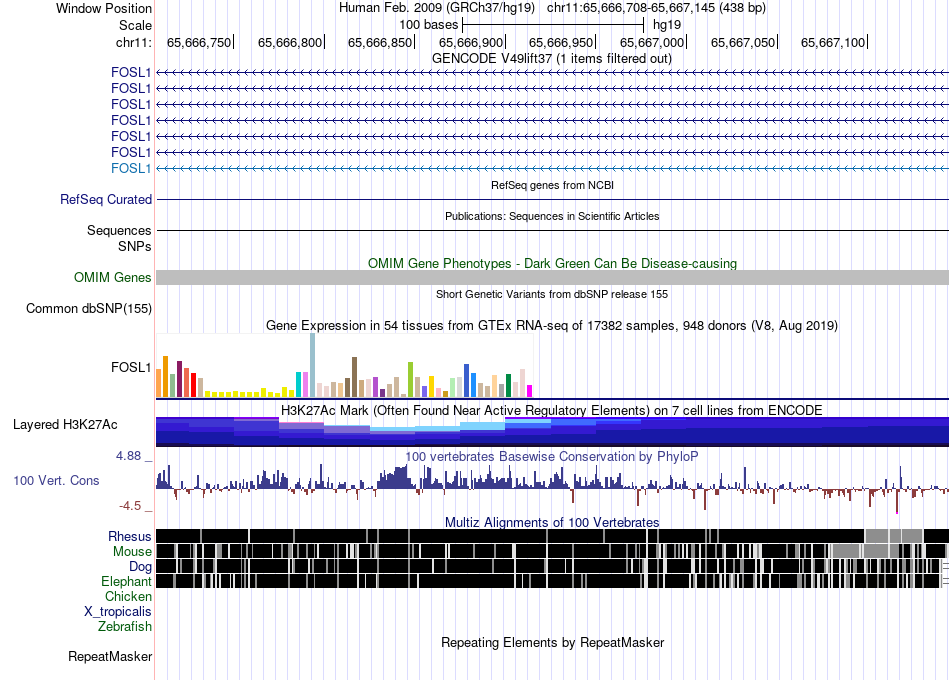Image resolution: width=950 pixels, height=680 pixels.
Task: Open the Repeating Elements by RepeatMasker title
Action: click(x=552, y=642)
